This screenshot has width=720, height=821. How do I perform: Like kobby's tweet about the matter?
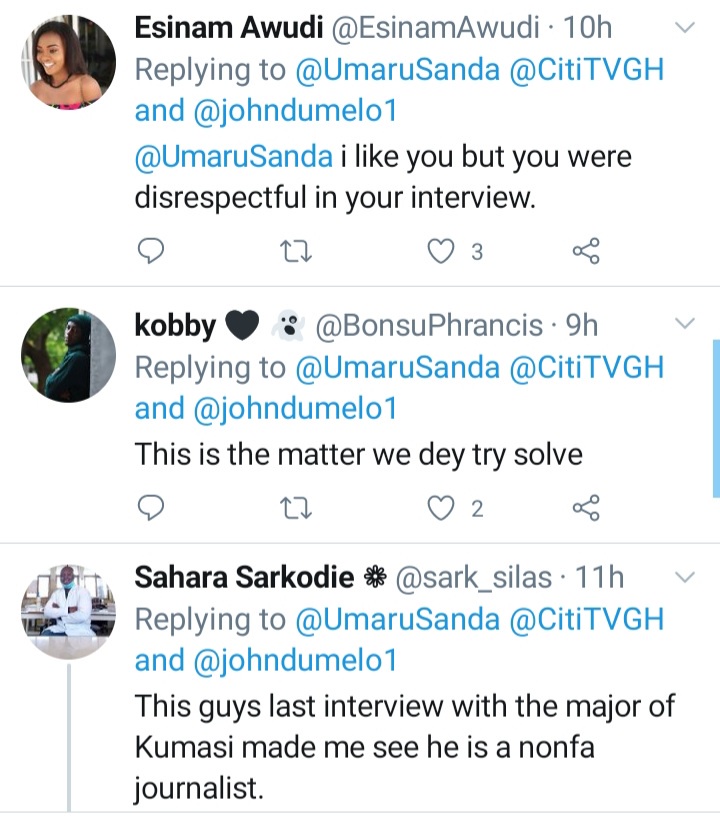[441, 508]
